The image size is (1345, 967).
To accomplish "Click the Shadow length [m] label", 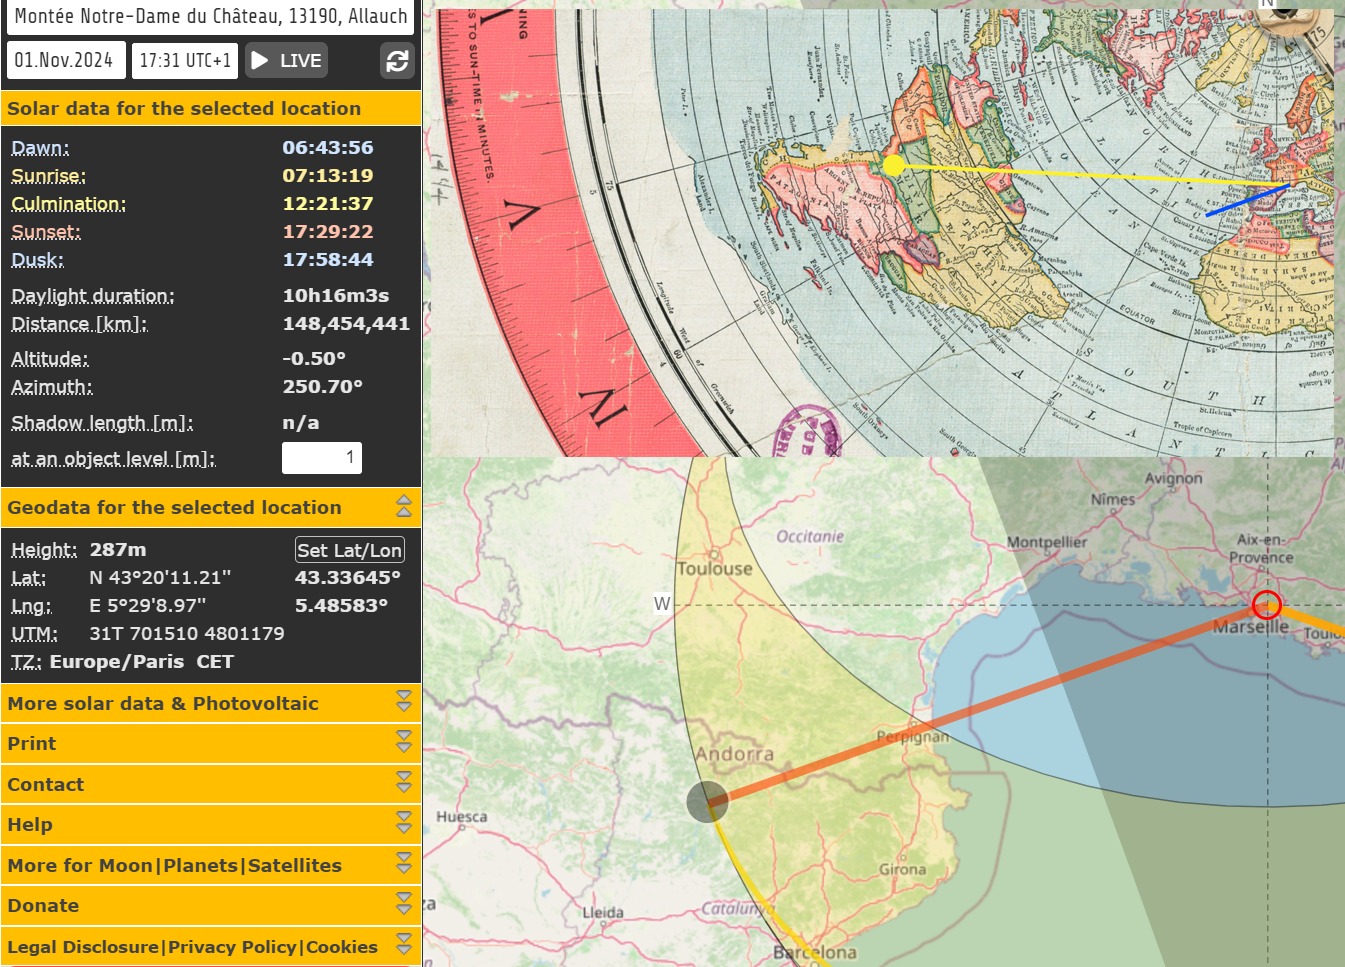I will (102, 423).
